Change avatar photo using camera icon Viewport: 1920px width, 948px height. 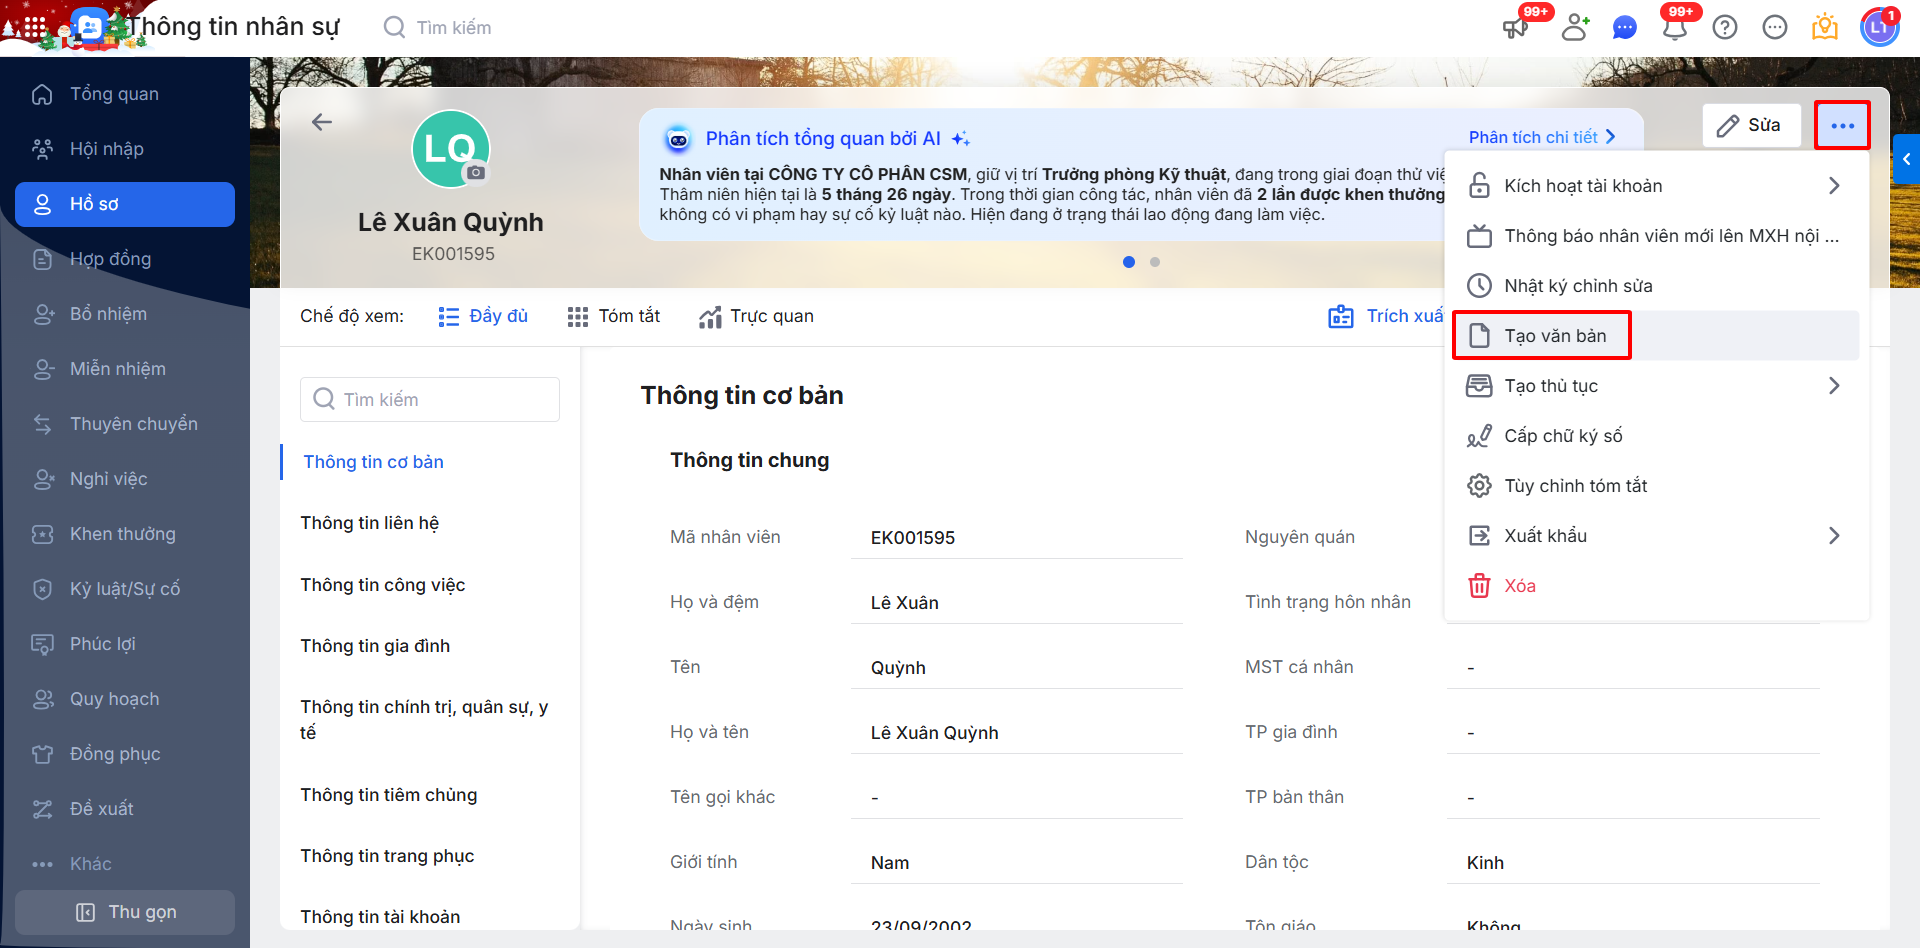pos(476,172)
